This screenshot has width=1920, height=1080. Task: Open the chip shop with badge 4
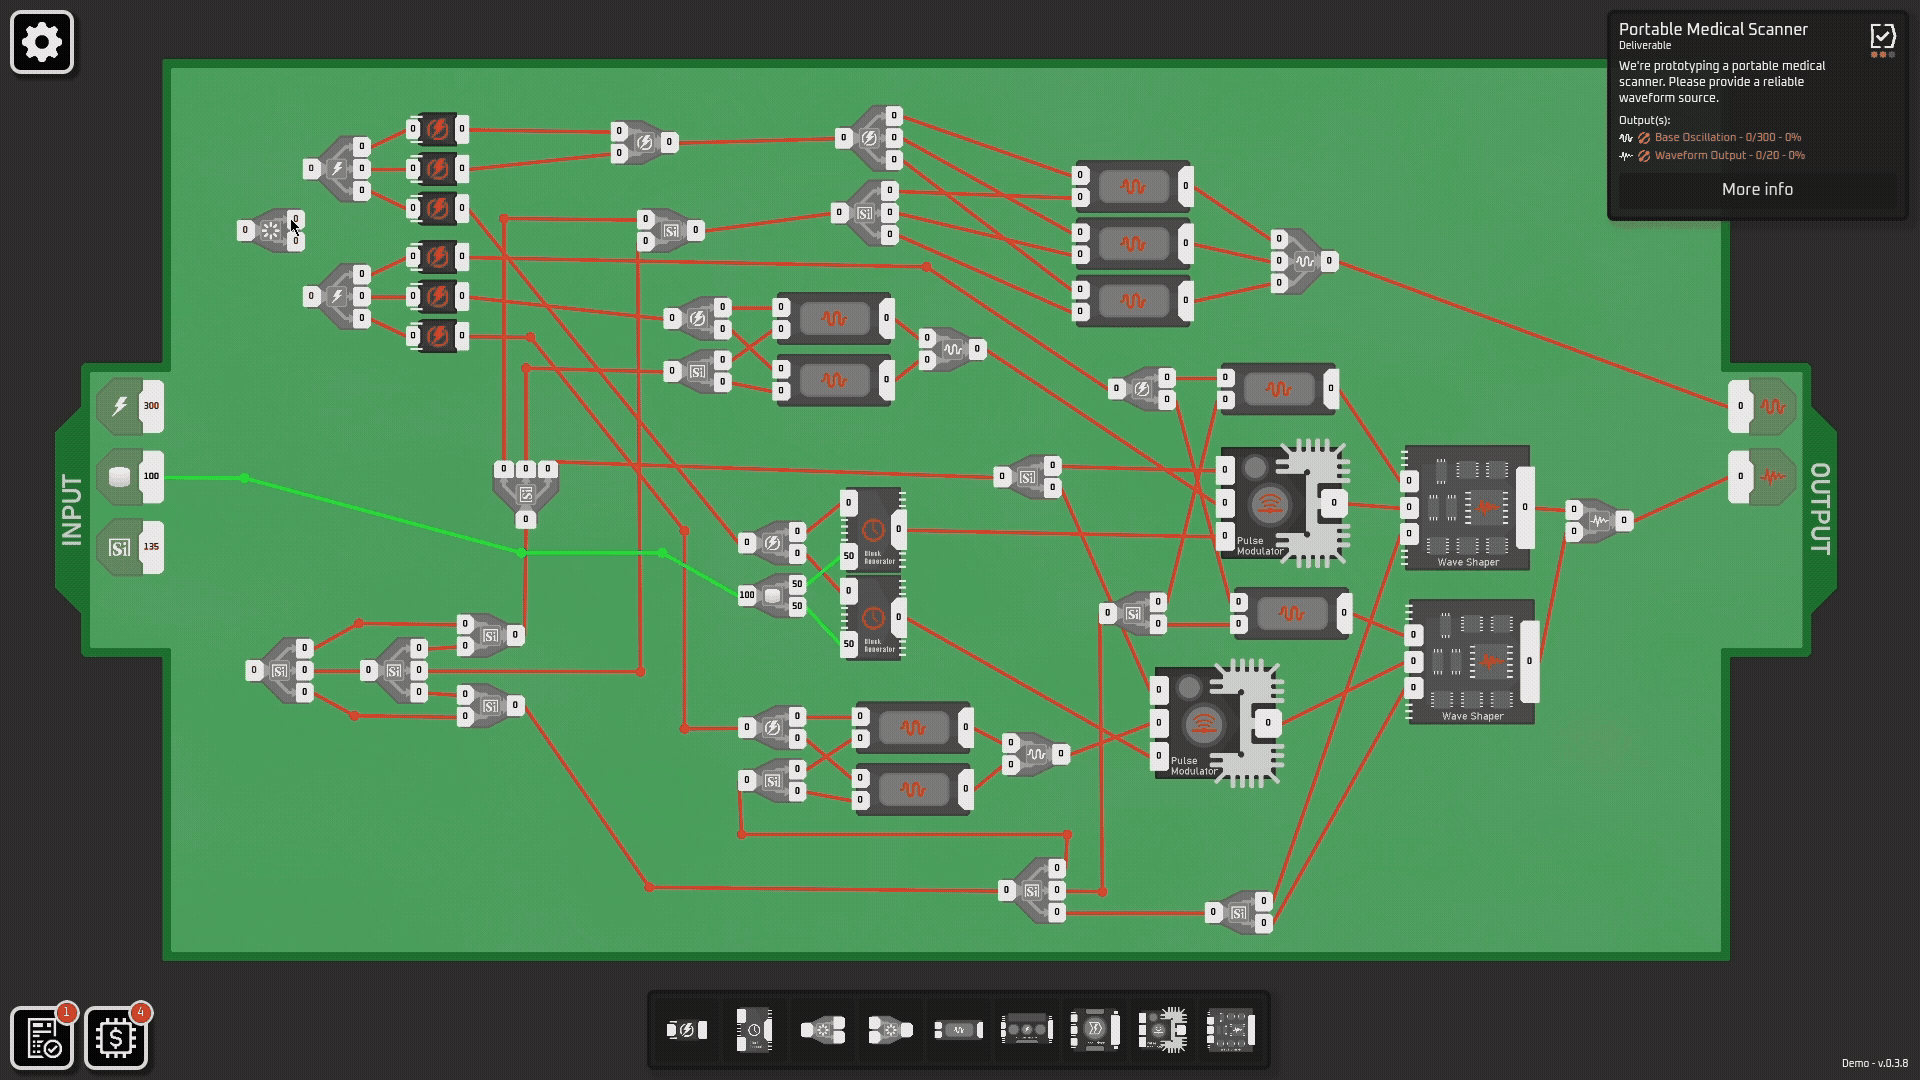pyautogui.click(x=116, y=1038)
